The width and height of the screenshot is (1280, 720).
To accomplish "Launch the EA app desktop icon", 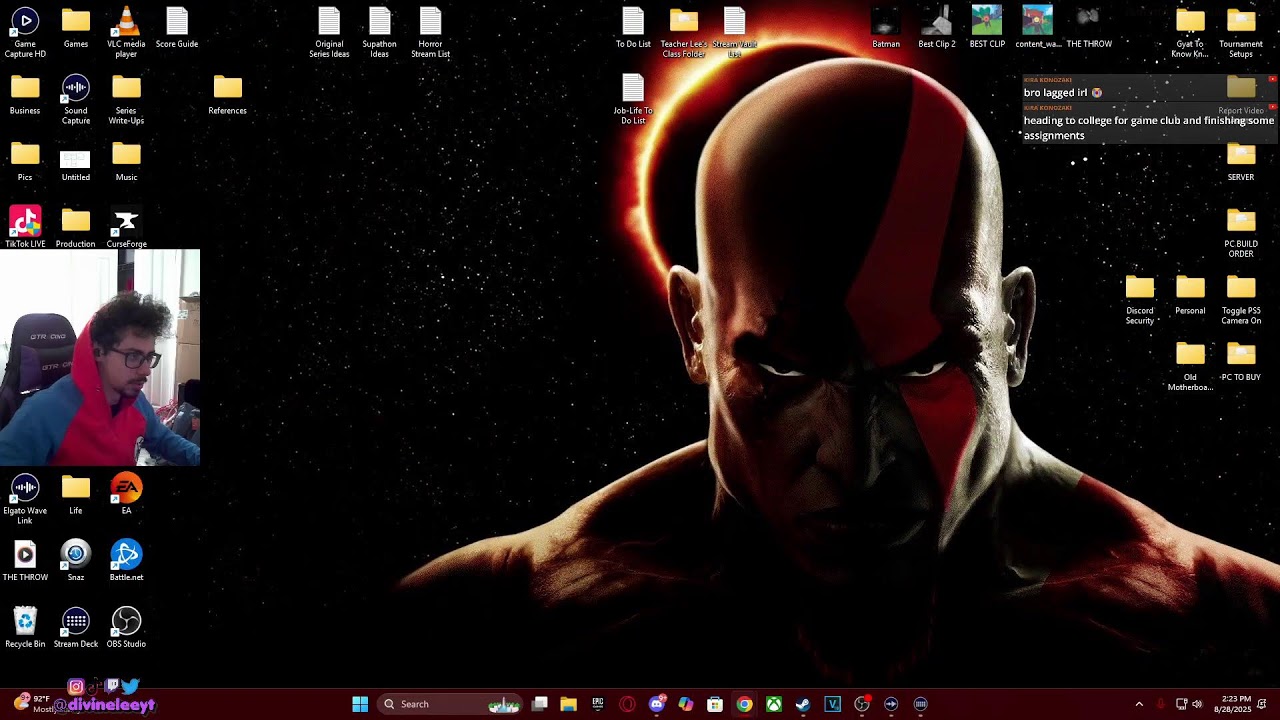I will (x=126, y=494).
